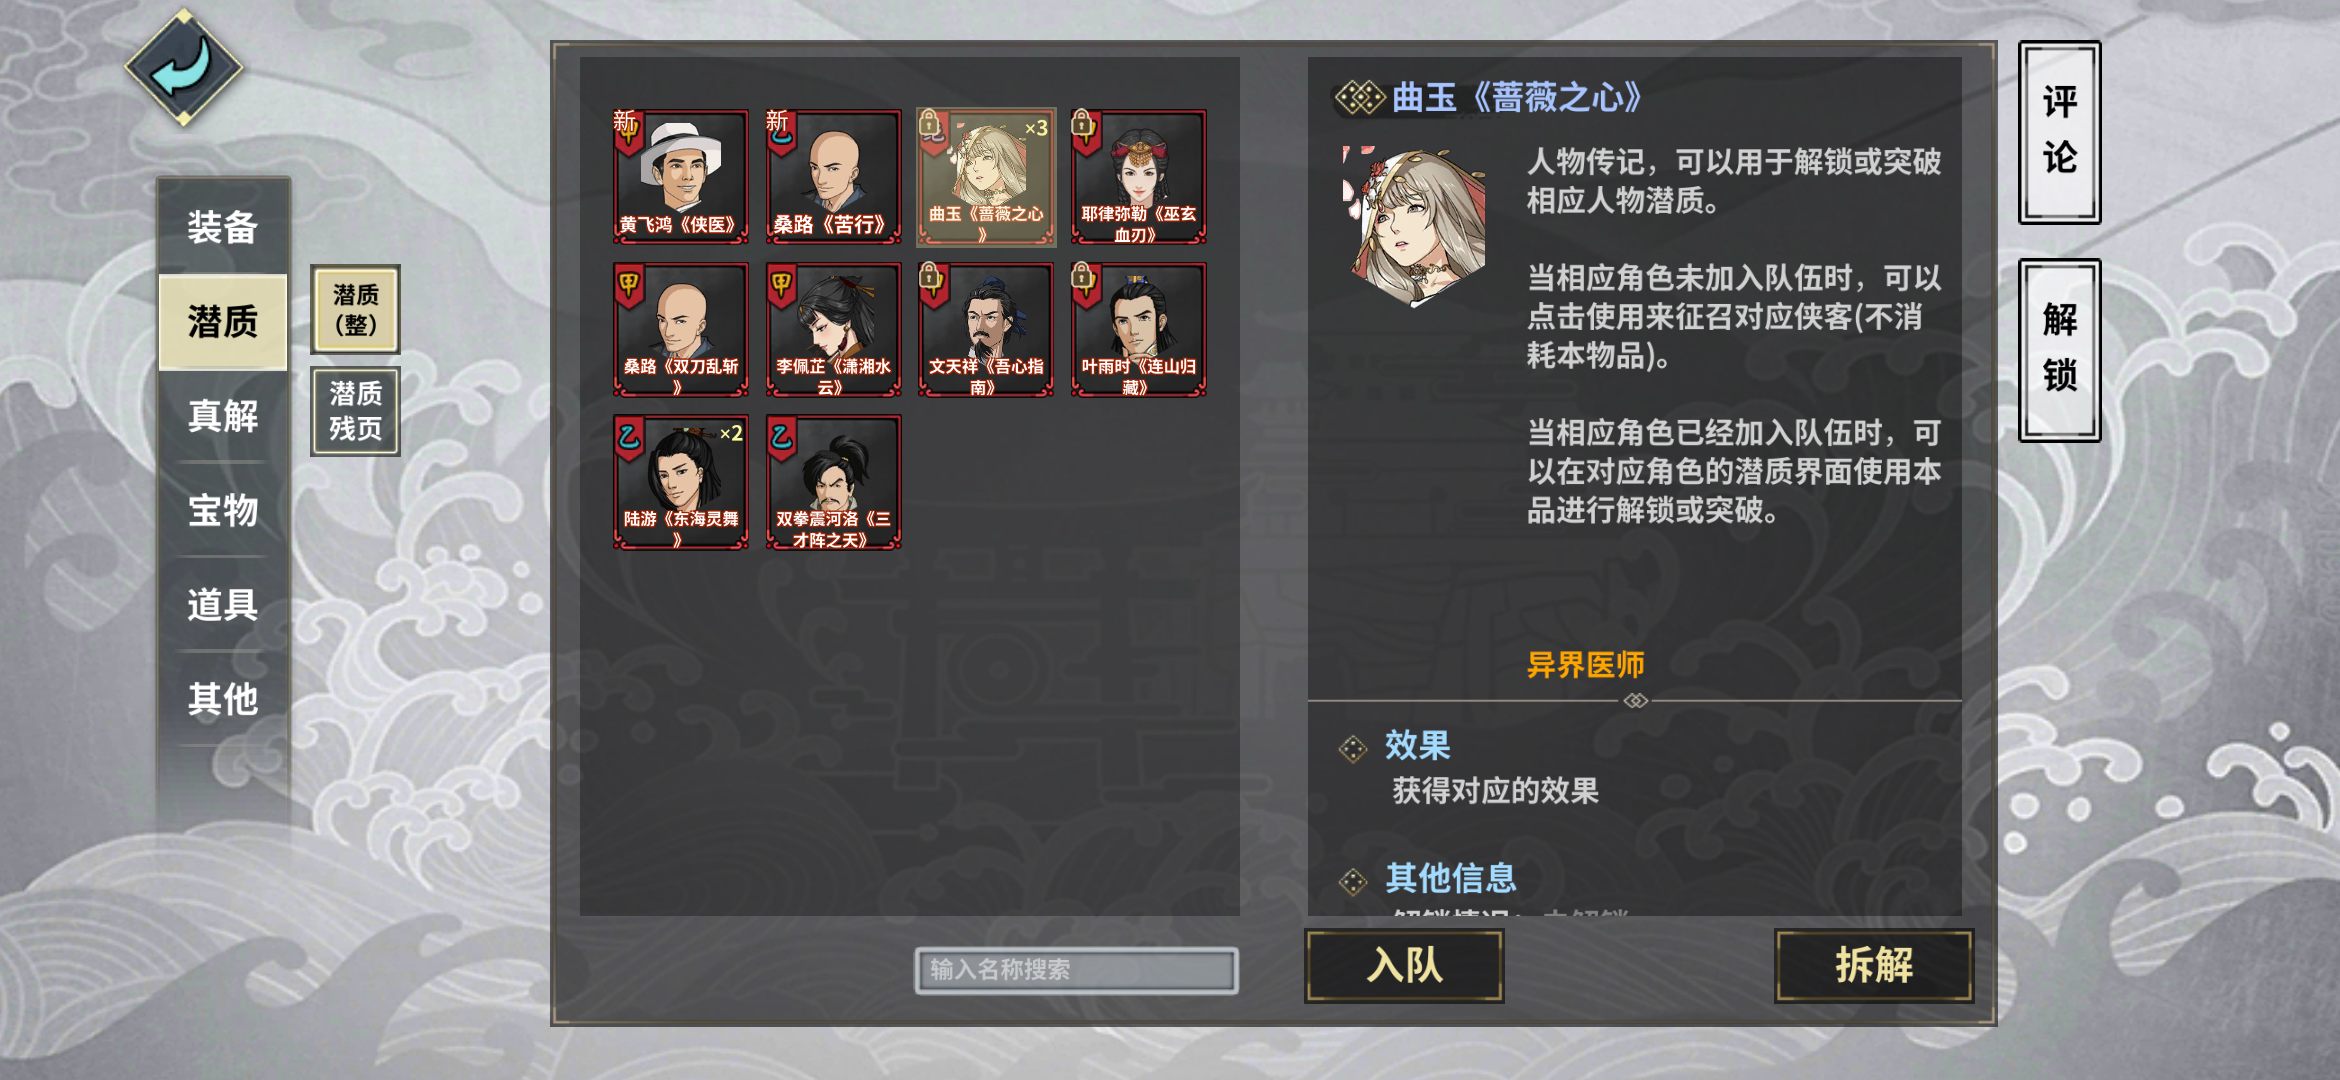Select the 耶律弥勒《巫玄血刃》 item card
This screenshot has height=1080, width=2340.
point(1138,177)
